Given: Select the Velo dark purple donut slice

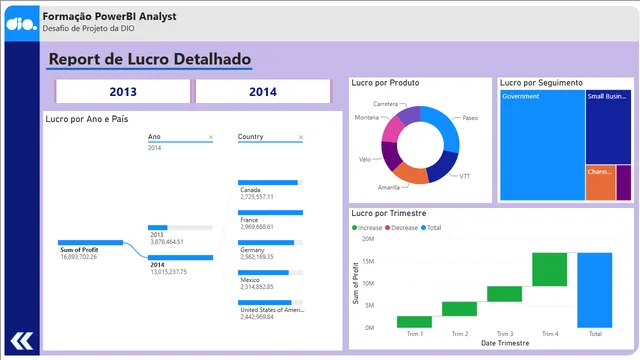Looking at the screenshot, I should 391,156.
